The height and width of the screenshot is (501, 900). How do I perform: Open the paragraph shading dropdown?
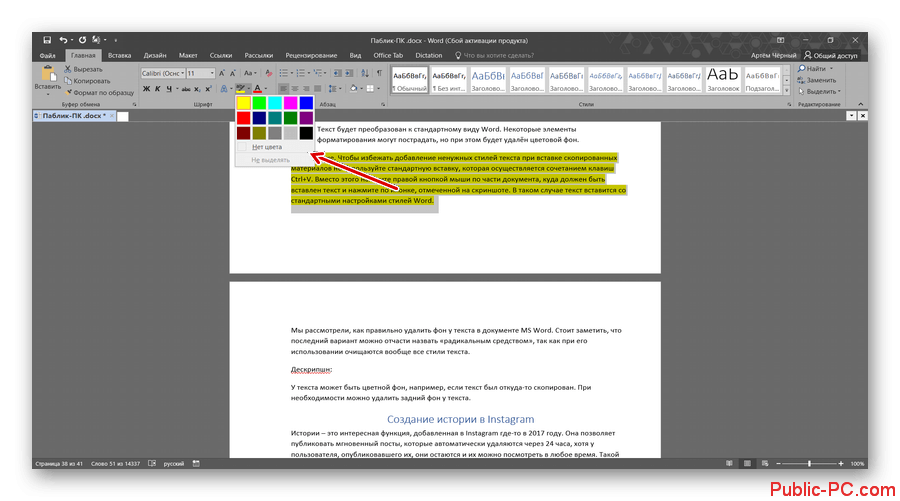(362, 89)
